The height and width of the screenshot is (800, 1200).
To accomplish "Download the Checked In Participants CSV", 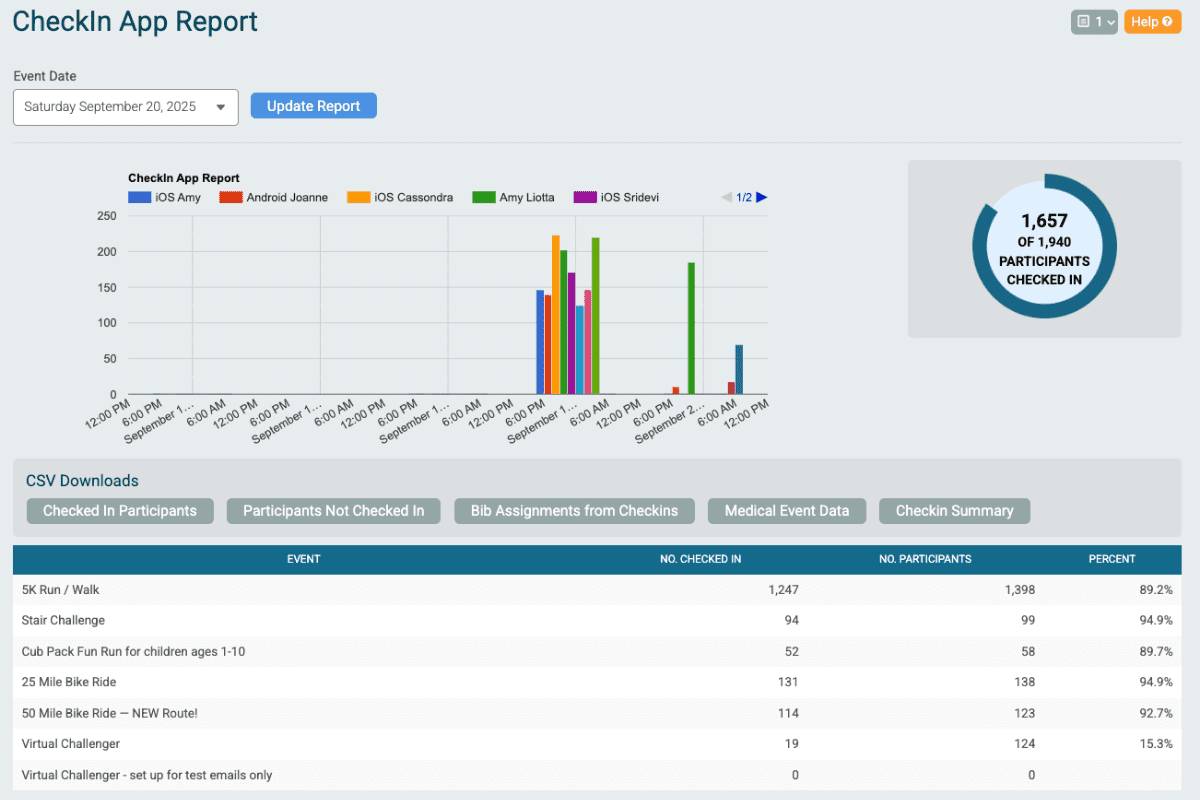I will pyautogui.click(x=120, y=510).
